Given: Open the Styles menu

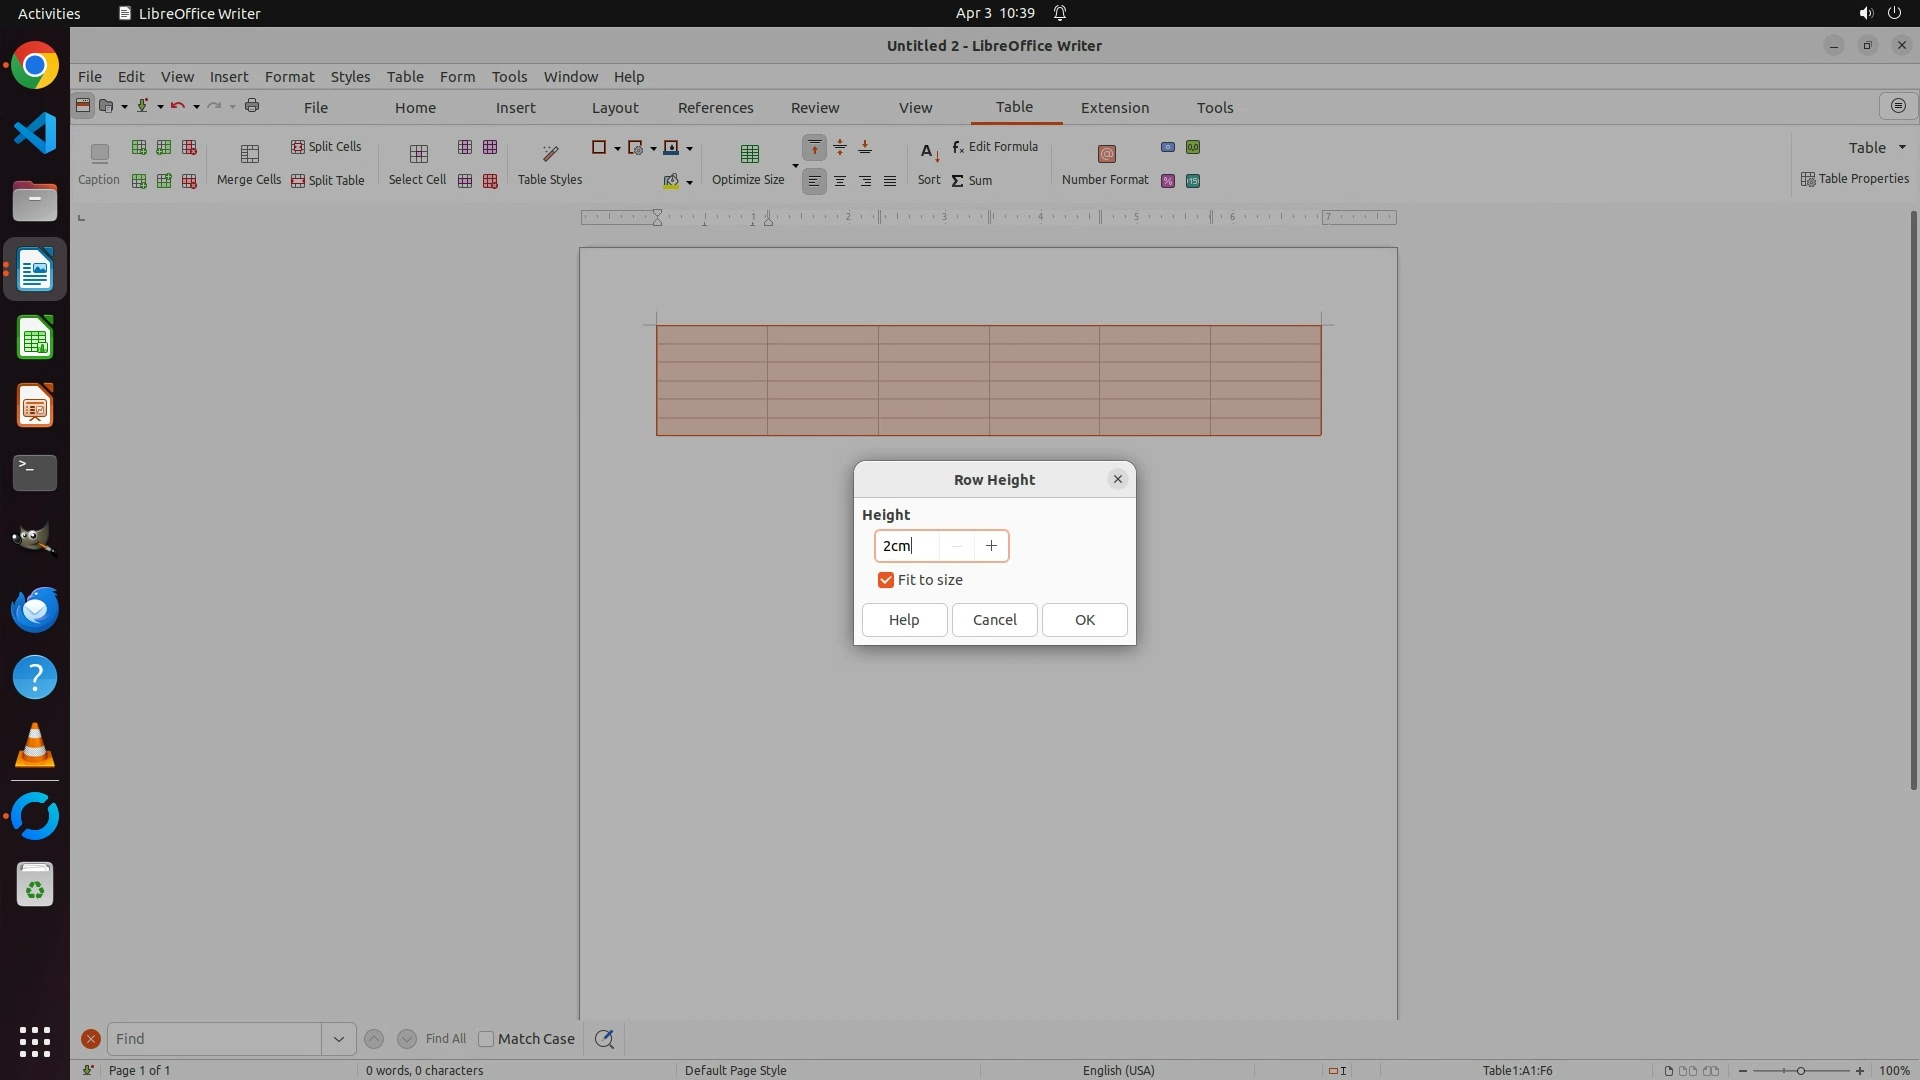Looking at the screenshot, I should pyautogui.click(x=350, y=77).
